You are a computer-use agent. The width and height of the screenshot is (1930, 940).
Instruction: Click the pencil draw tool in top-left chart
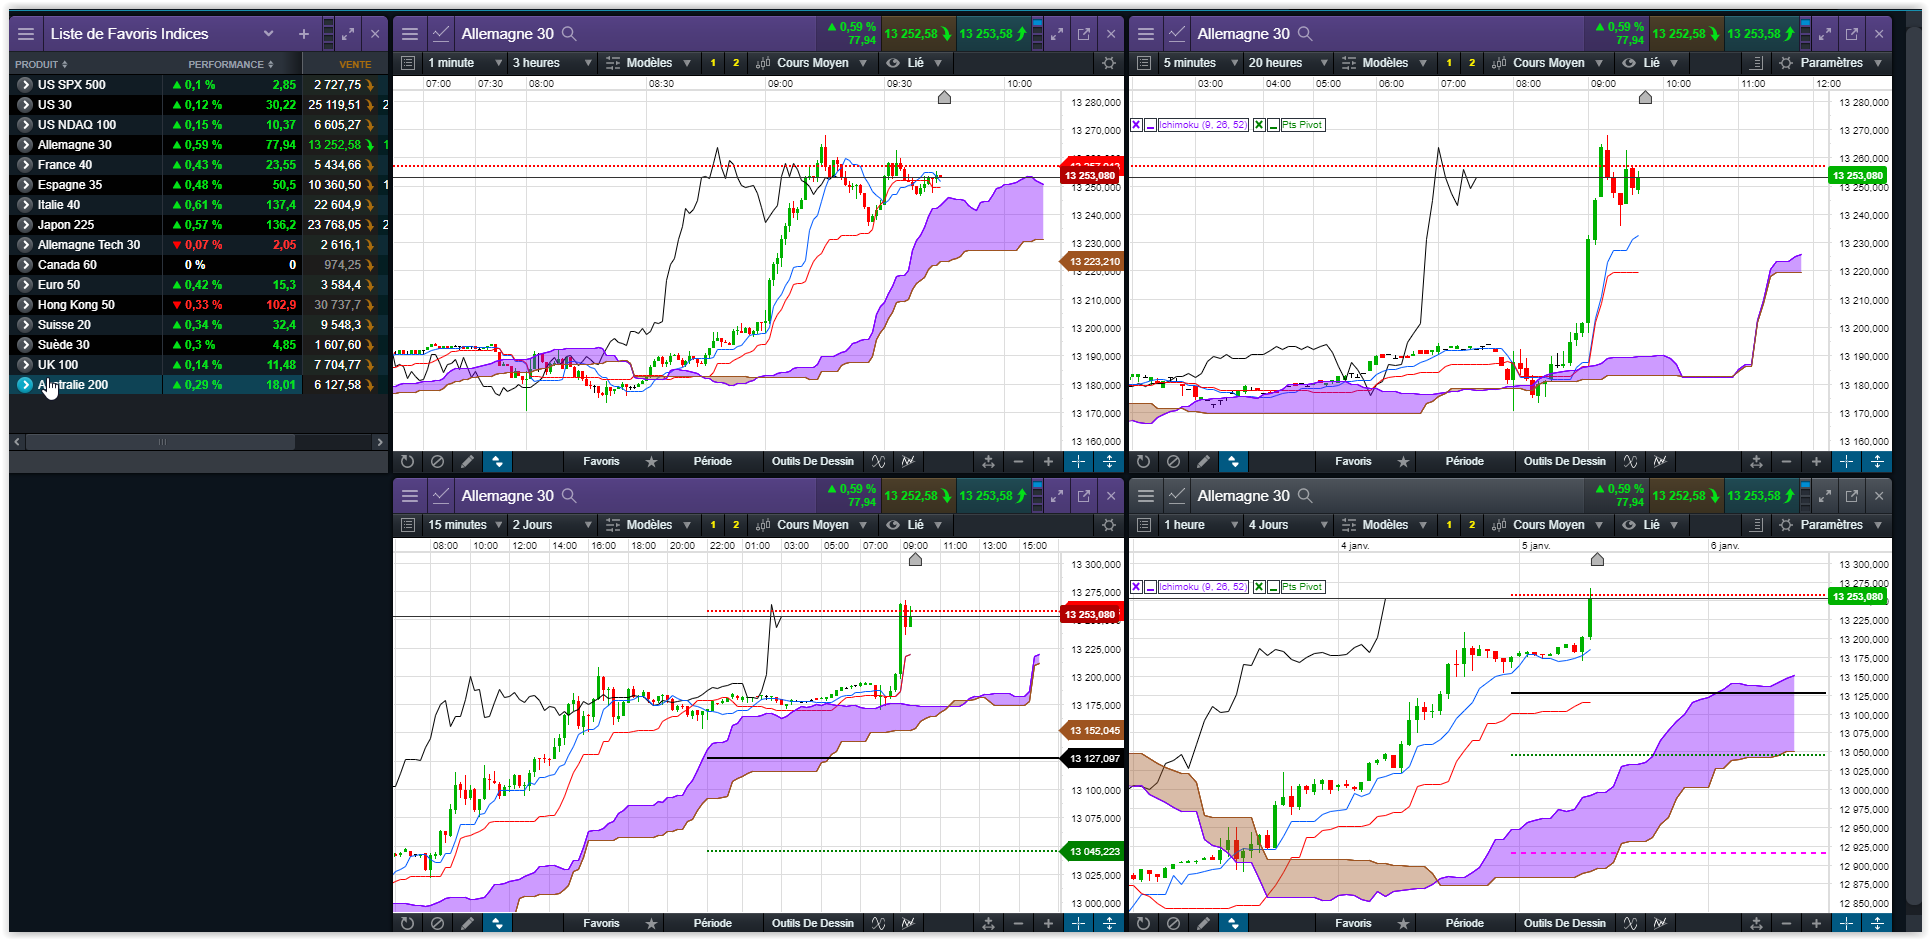point(467,462)
